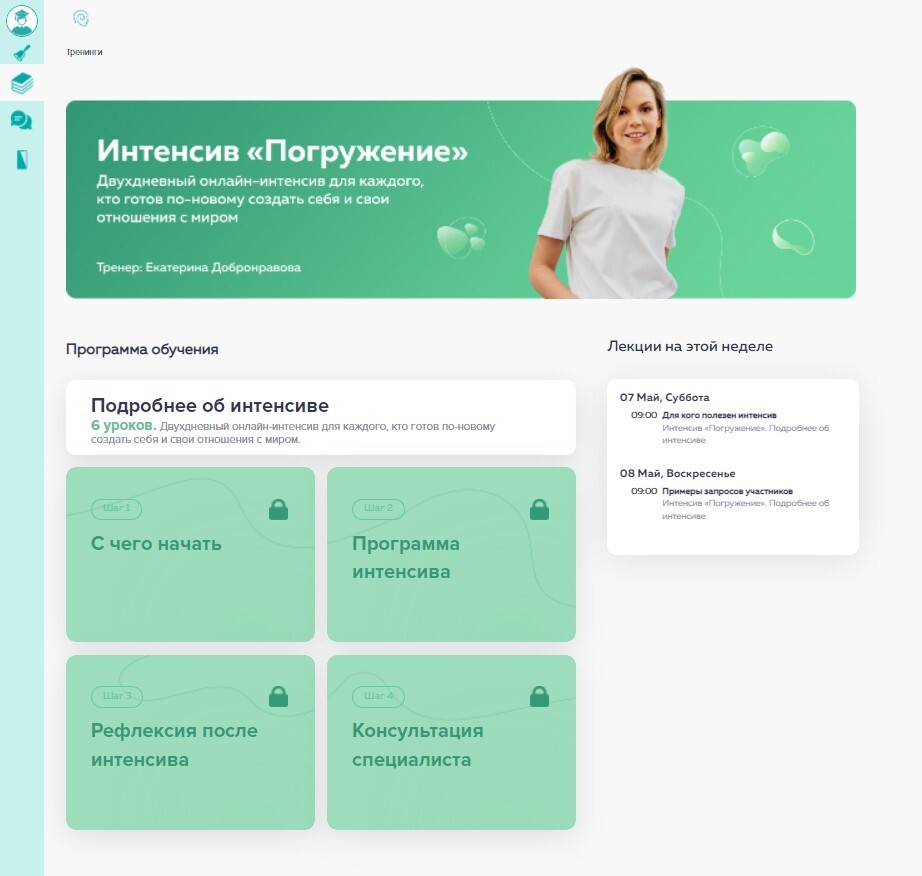Viewport: 922px width, 876px height.
Task: Go to the Тренинги breadcrumb
Action: [84, 52]
